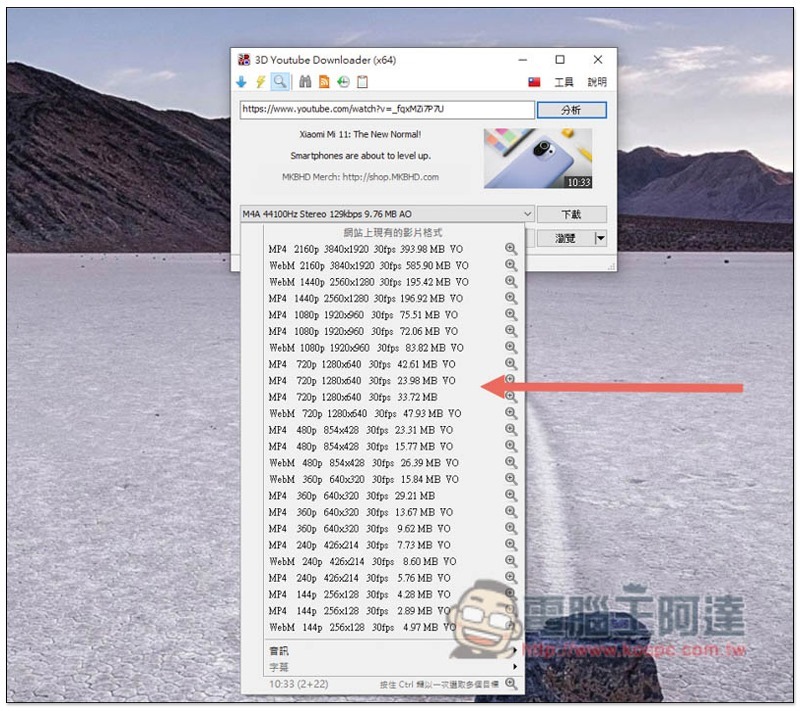Preview the MP4 2160p 393.98 MB format
800x711 pixels.
(511, 249)
